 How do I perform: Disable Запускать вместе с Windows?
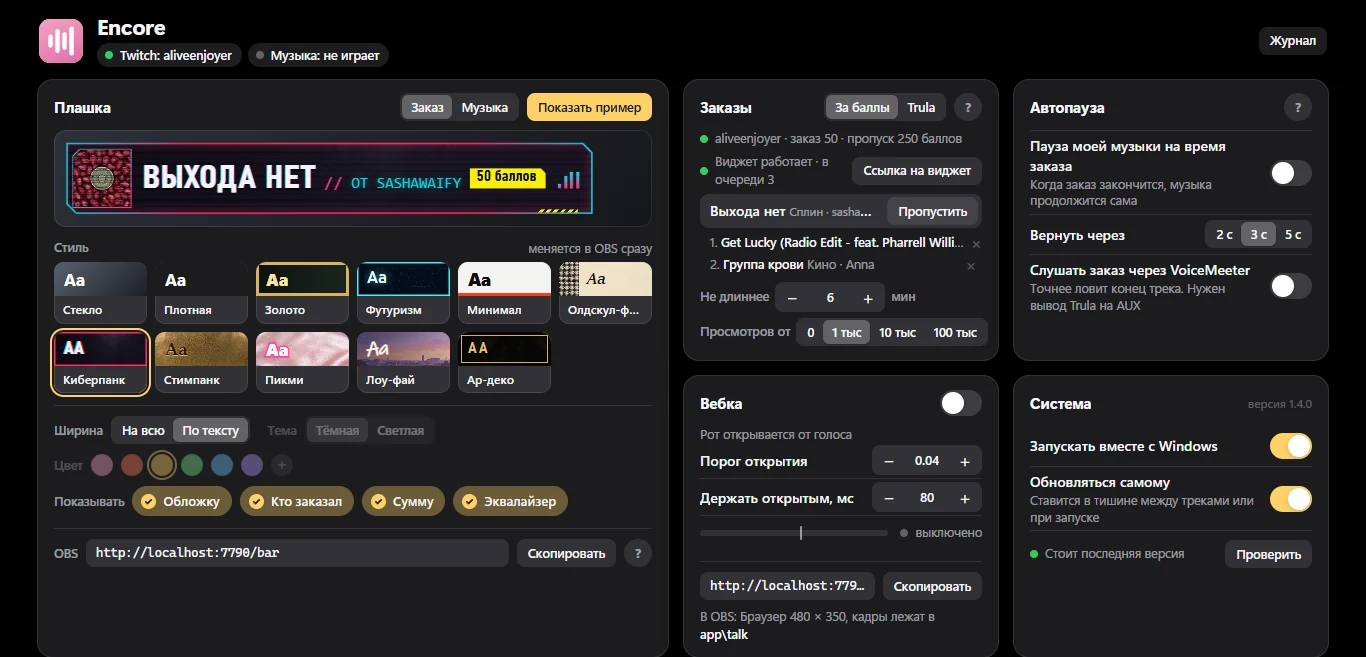click(x=1291, y=446)
